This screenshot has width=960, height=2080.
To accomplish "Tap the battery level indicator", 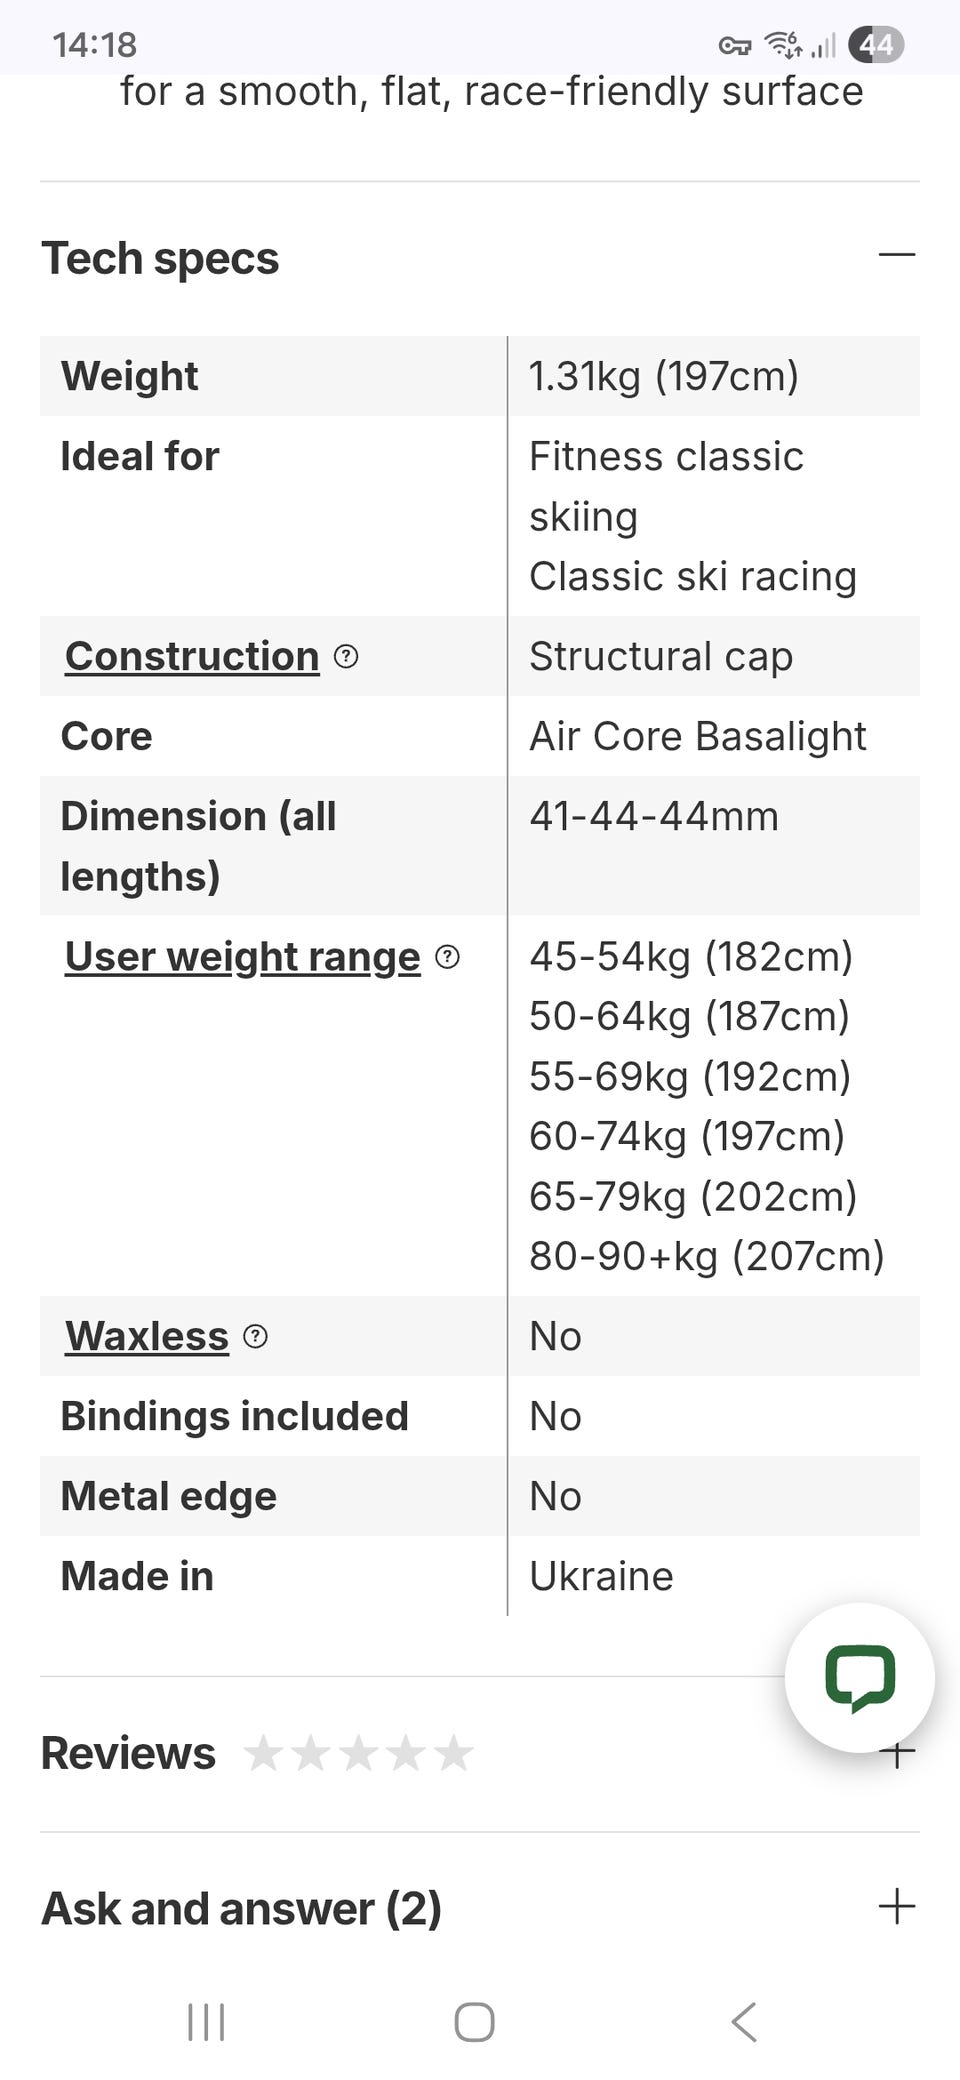I will [x=875, y=45].
